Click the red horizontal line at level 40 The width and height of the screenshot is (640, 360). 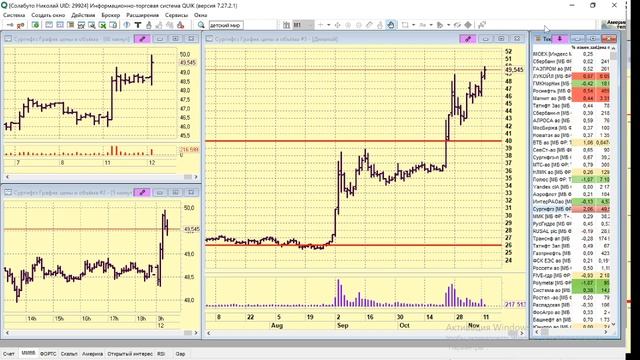353,141
